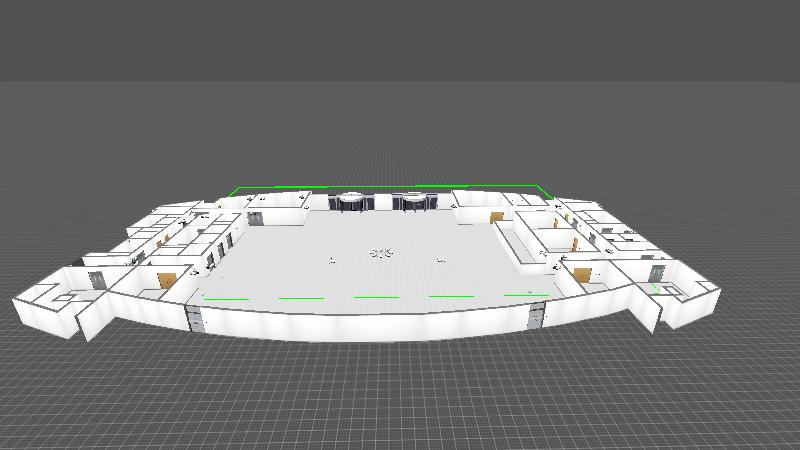This screenshot has width=800, height=450.
Task: Click the cluster marker in the hall center
Action: [x=381, y=253]
